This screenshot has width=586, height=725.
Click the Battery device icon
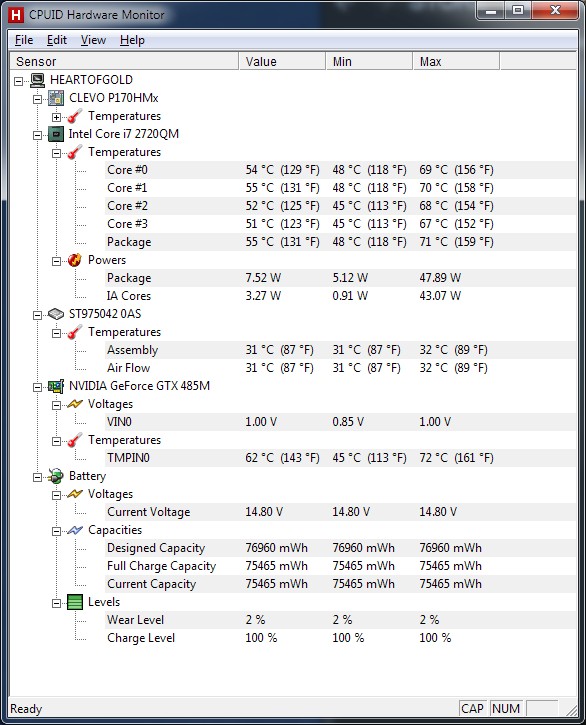pos(56,476)
